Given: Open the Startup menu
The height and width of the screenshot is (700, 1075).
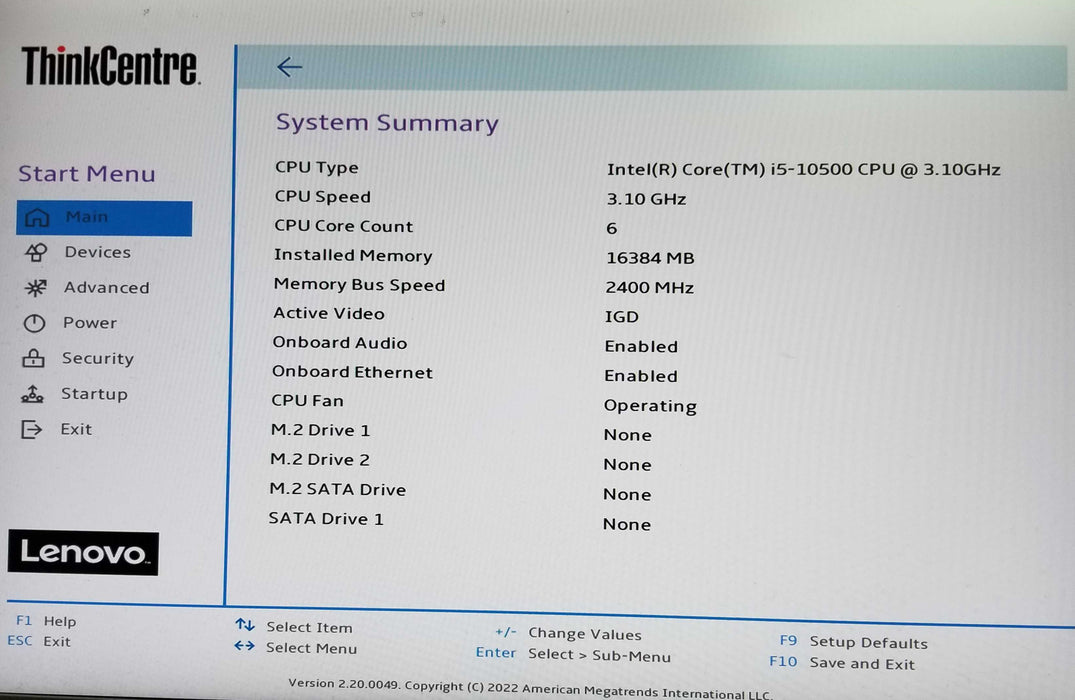Looking at the screenshot, I should pyautogui.click(x=94, y=394).
